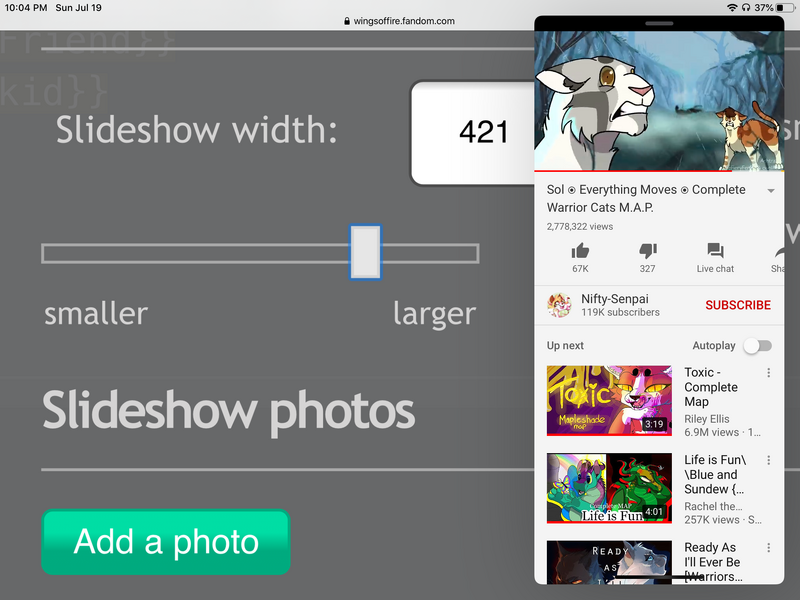800x600 pixels.
Task: Toggle the Autoplay switch
Action: tap(758, 346)
